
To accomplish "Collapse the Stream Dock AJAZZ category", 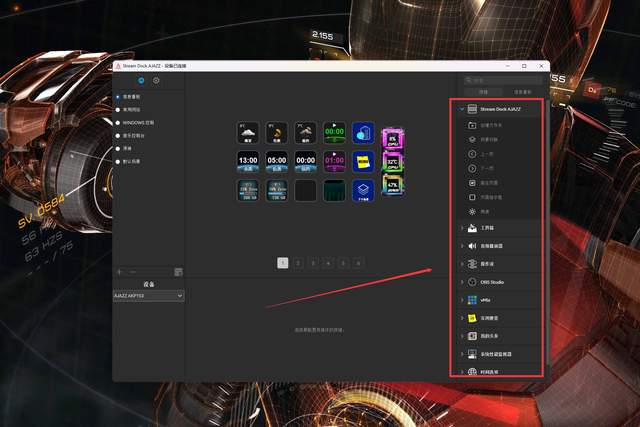I will (x=462, y=109).
